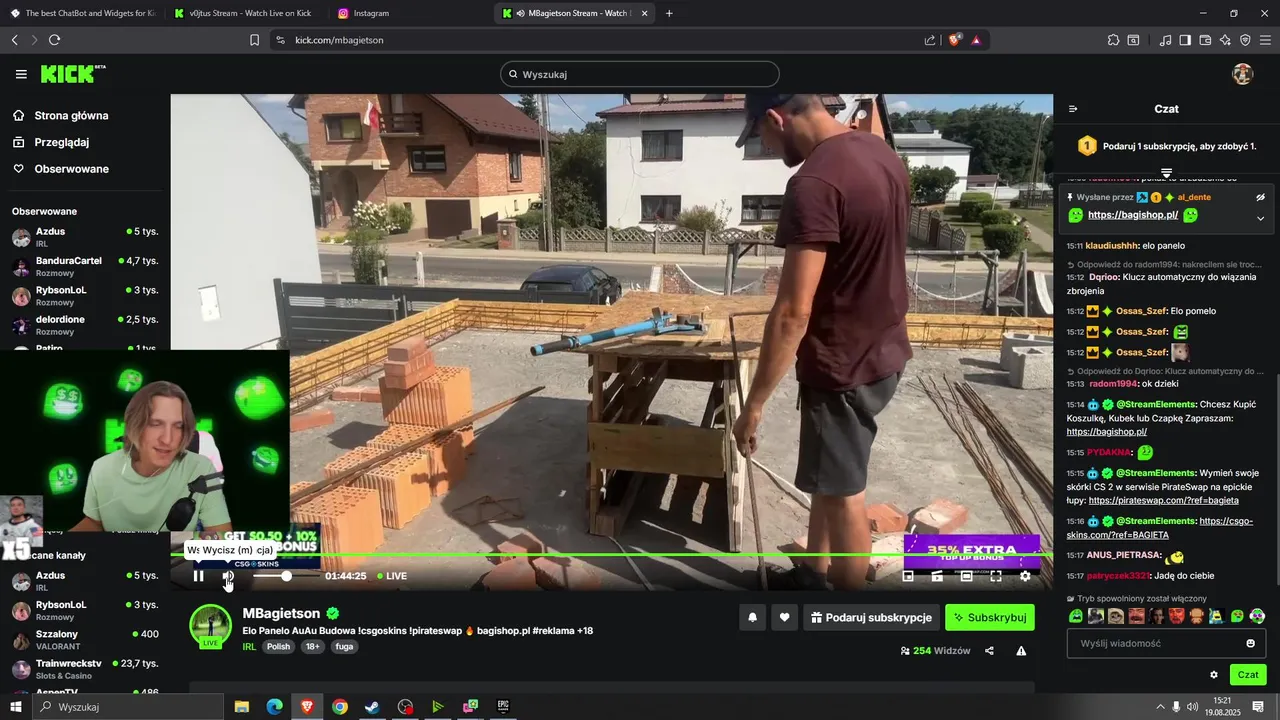Open Epic Games Launcher from taskbar

point(503,707)
